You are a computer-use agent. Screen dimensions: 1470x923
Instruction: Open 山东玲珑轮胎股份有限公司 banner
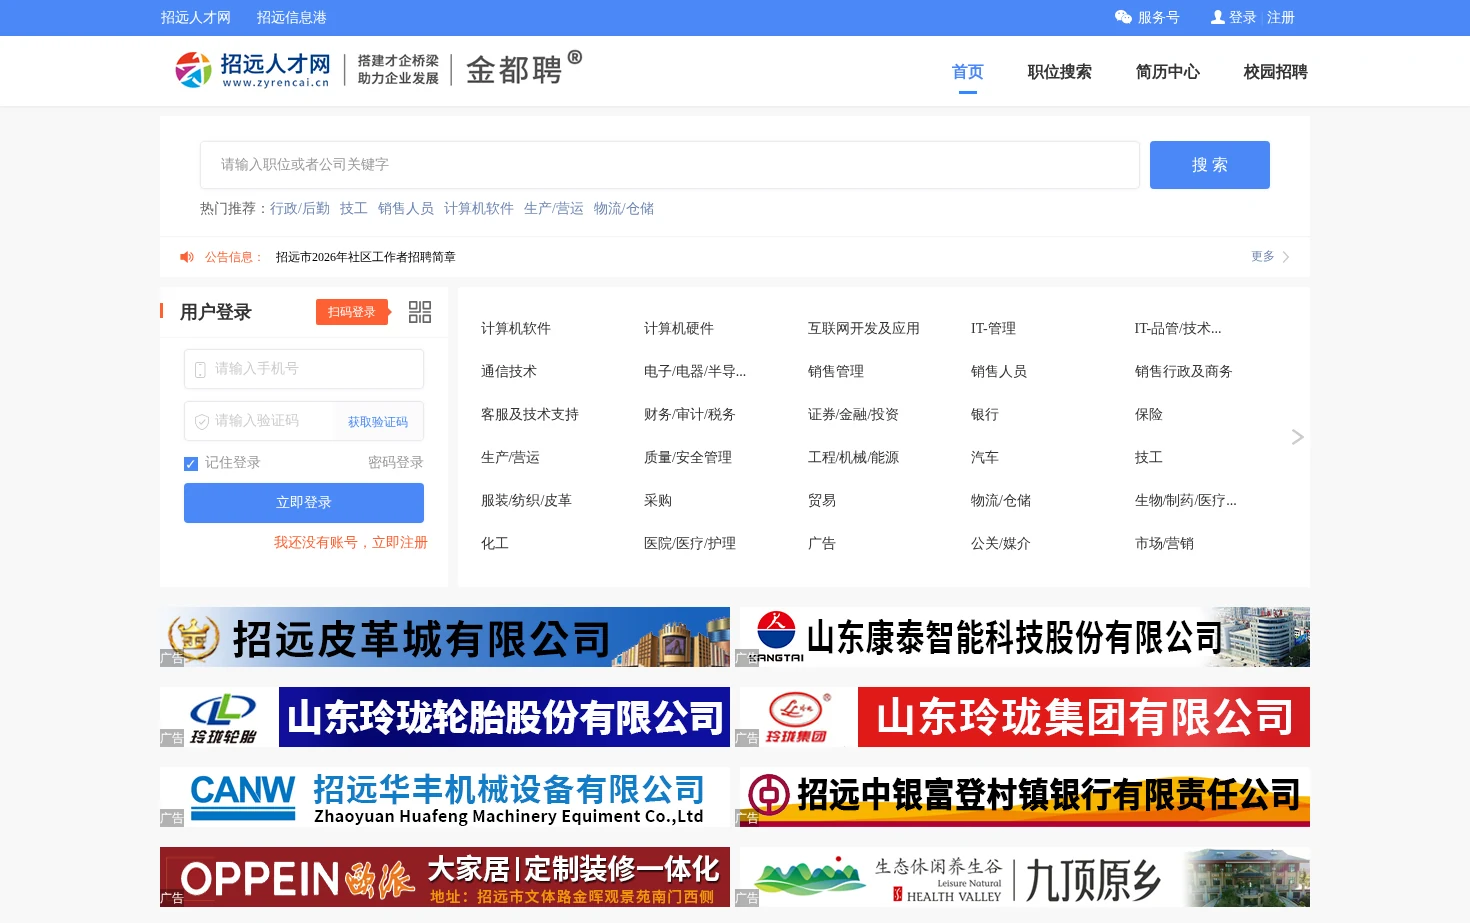[445, 717]
